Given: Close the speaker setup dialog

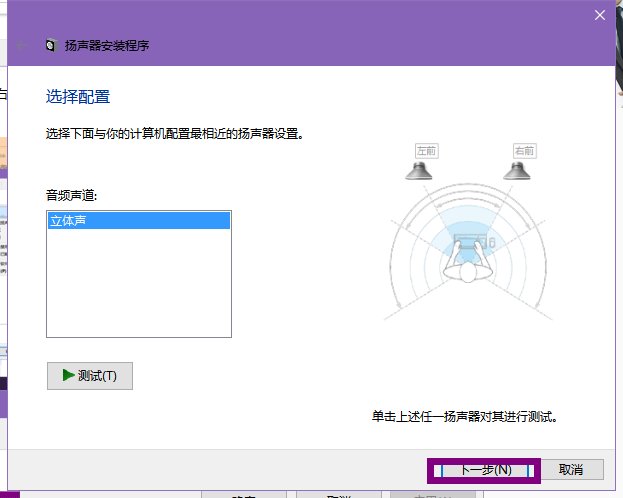Looking at the screenshot, I should (x=600, y=15).
